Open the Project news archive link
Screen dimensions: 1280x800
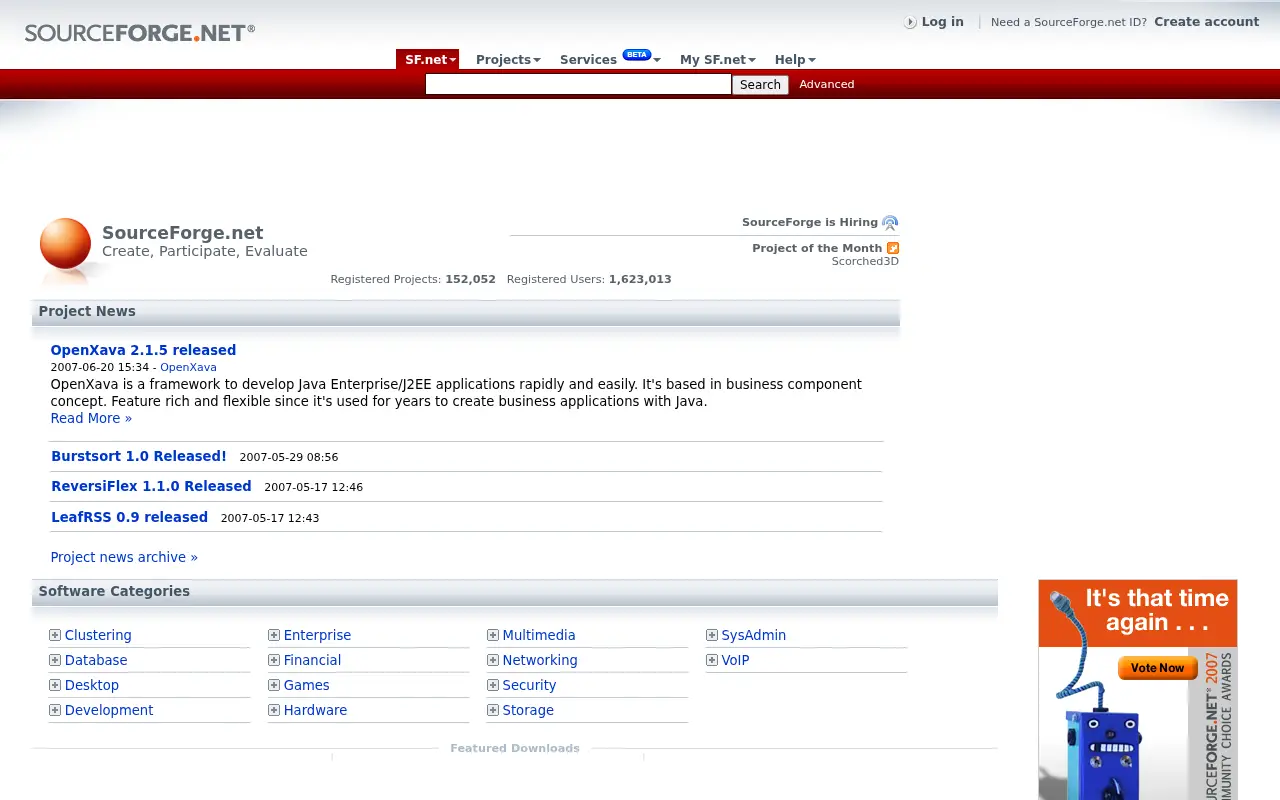tap(124, 557)
